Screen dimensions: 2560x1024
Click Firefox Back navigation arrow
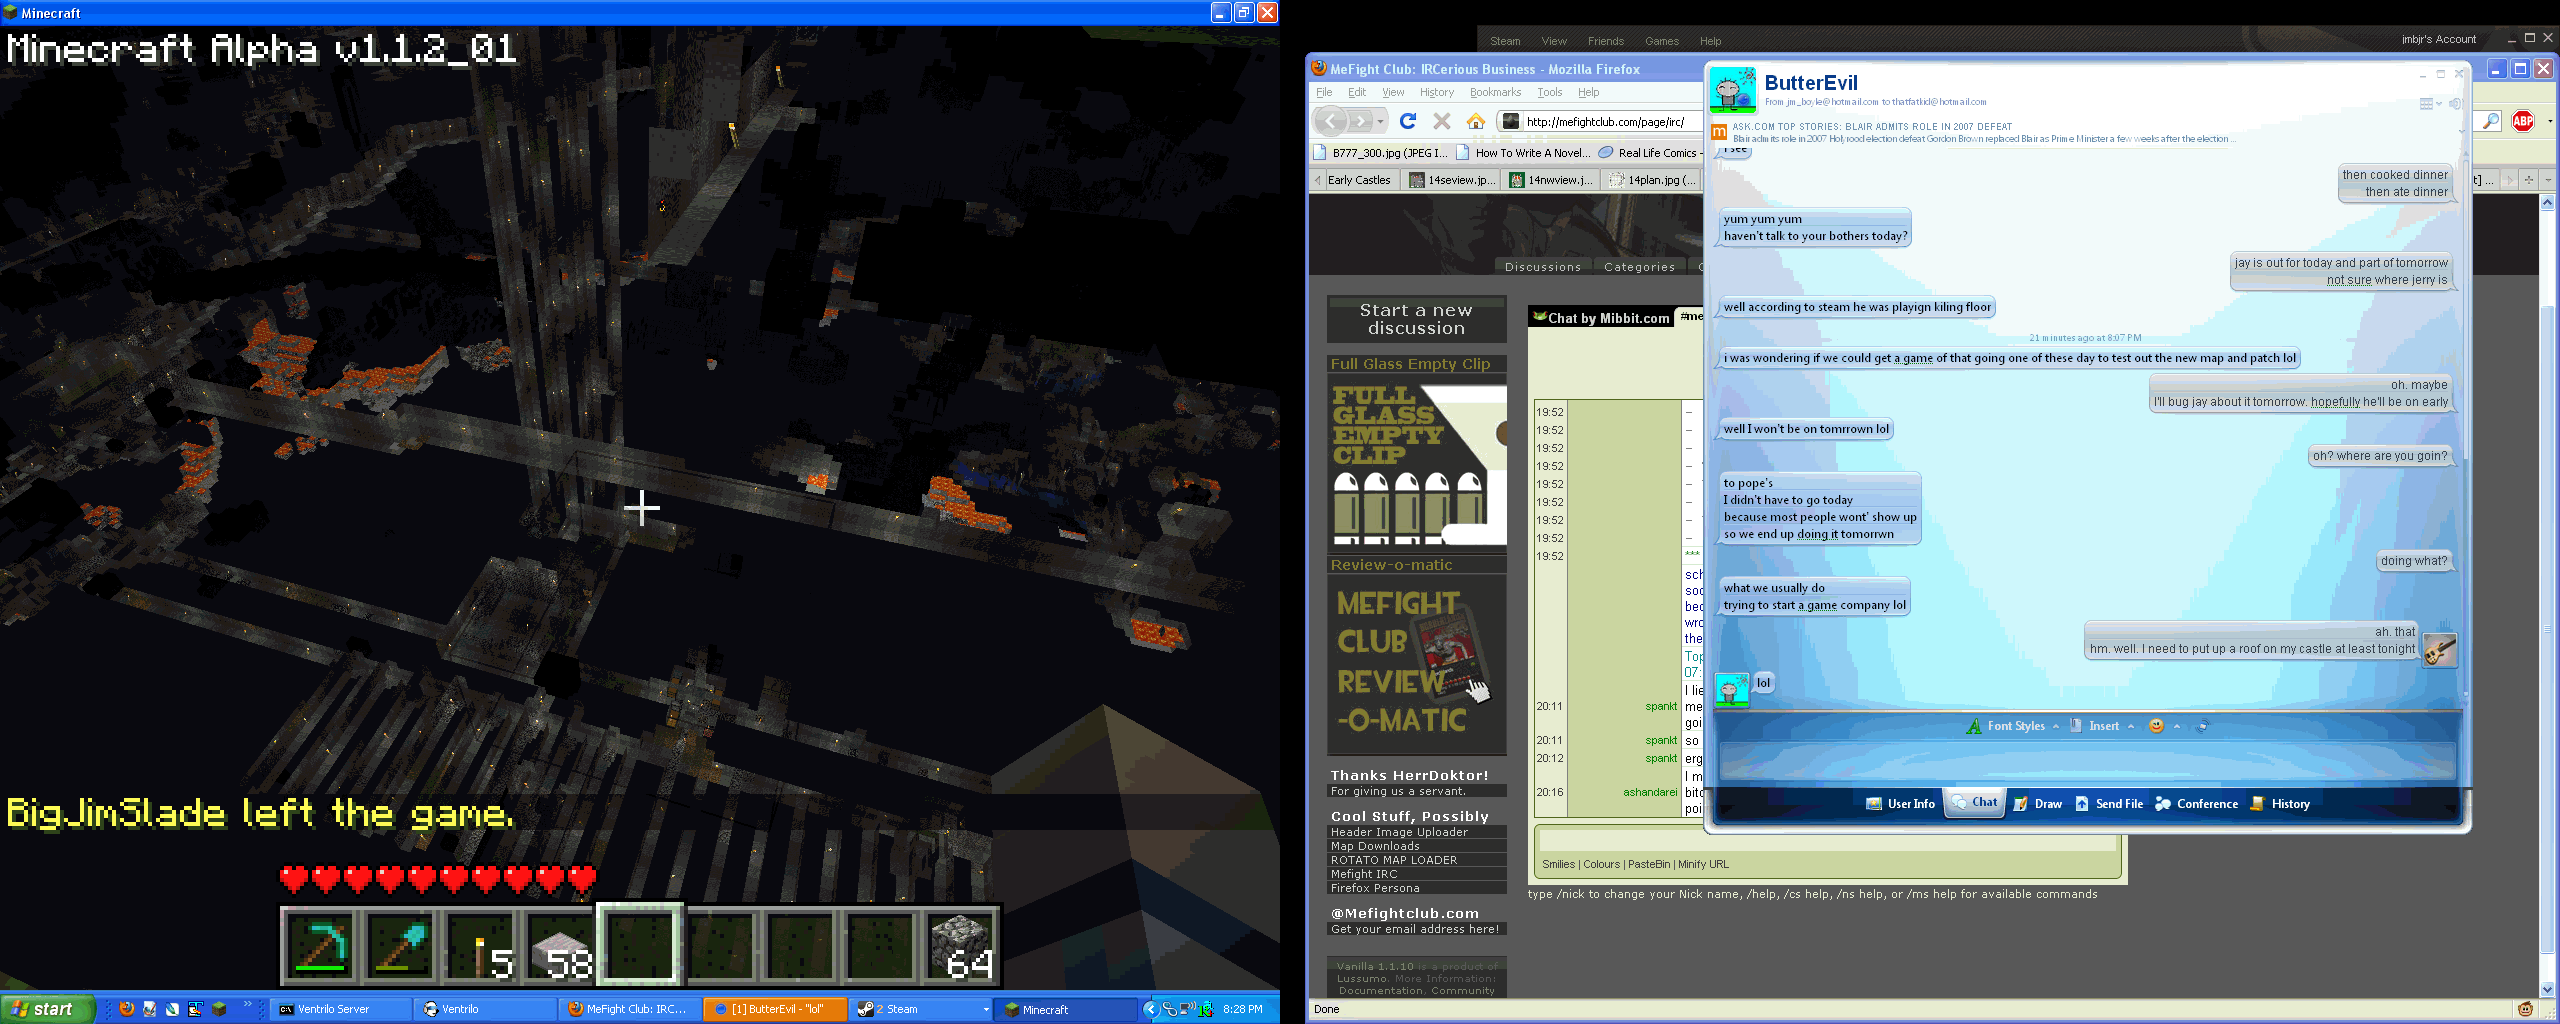click(1329, 122)
